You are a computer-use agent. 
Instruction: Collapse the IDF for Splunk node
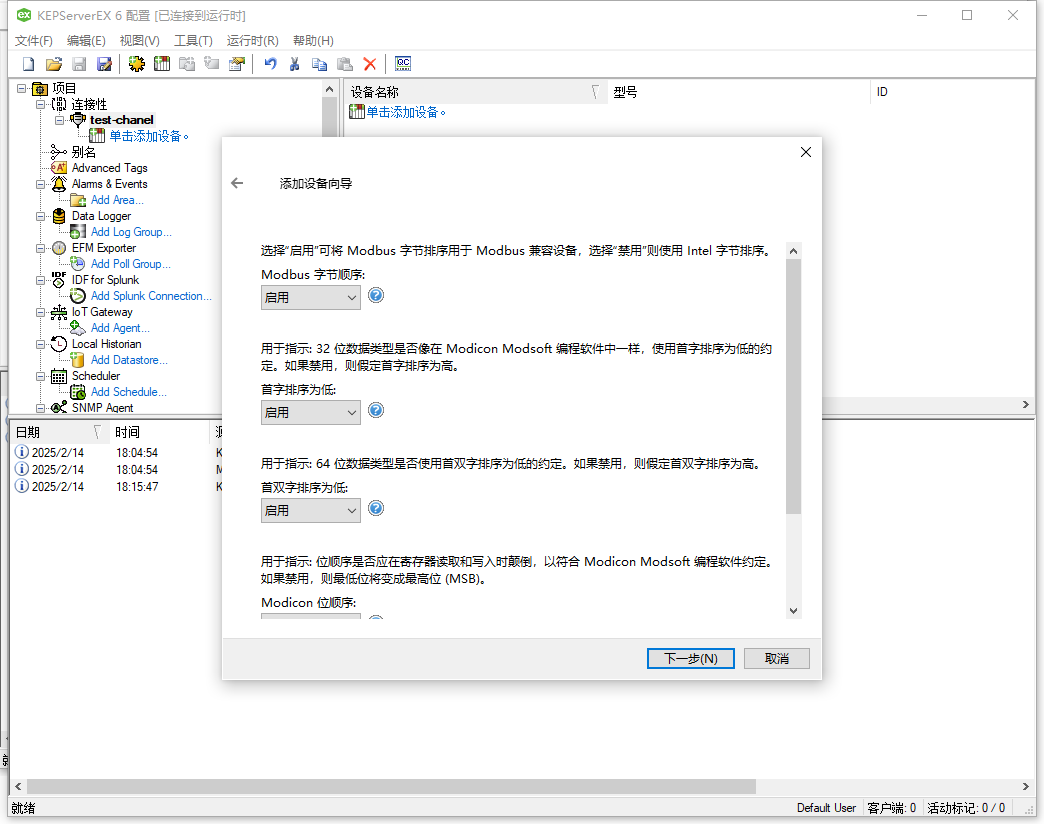click(x=41, y=280)
